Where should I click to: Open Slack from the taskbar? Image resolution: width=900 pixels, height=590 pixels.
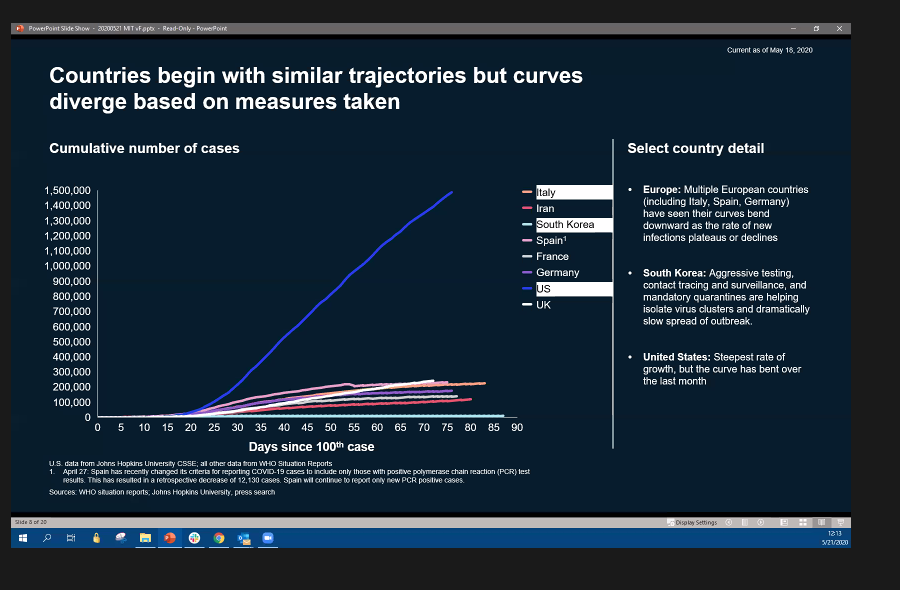tap(195, 538)
